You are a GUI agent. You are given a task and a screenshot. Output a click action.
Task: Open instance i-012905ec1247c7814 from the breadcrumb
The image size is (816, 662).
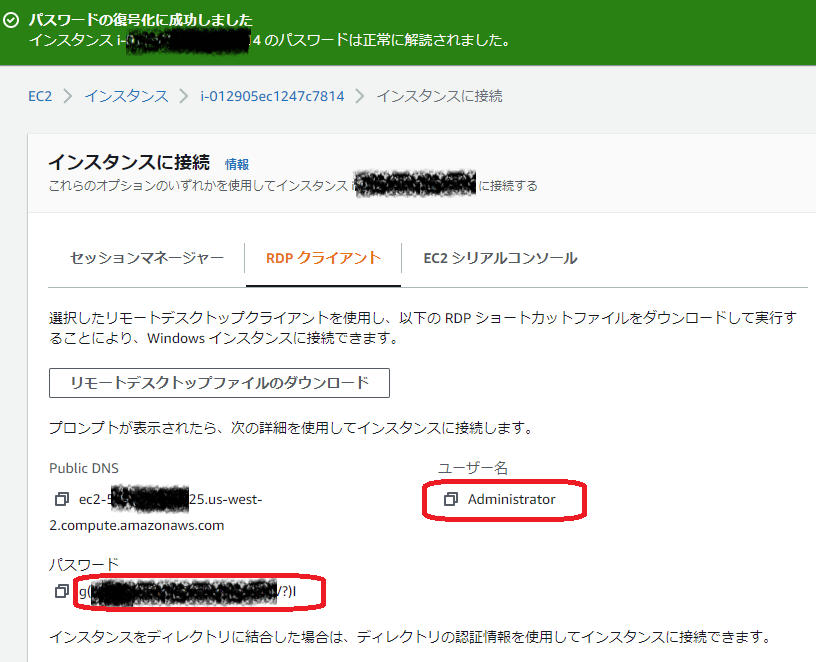[x=272, y=96]
